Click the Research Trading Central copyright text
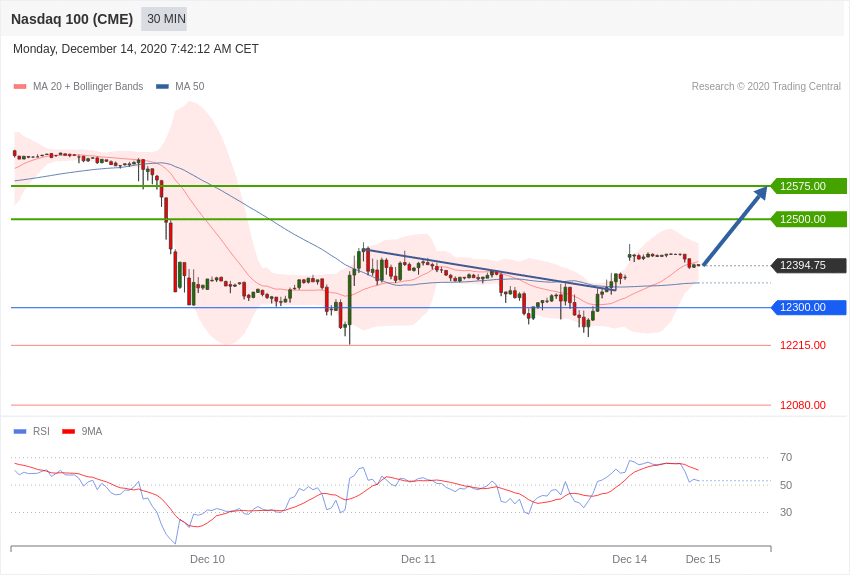Image resolution: width=850 pixels, height=576 pixels. coord(765,87)
